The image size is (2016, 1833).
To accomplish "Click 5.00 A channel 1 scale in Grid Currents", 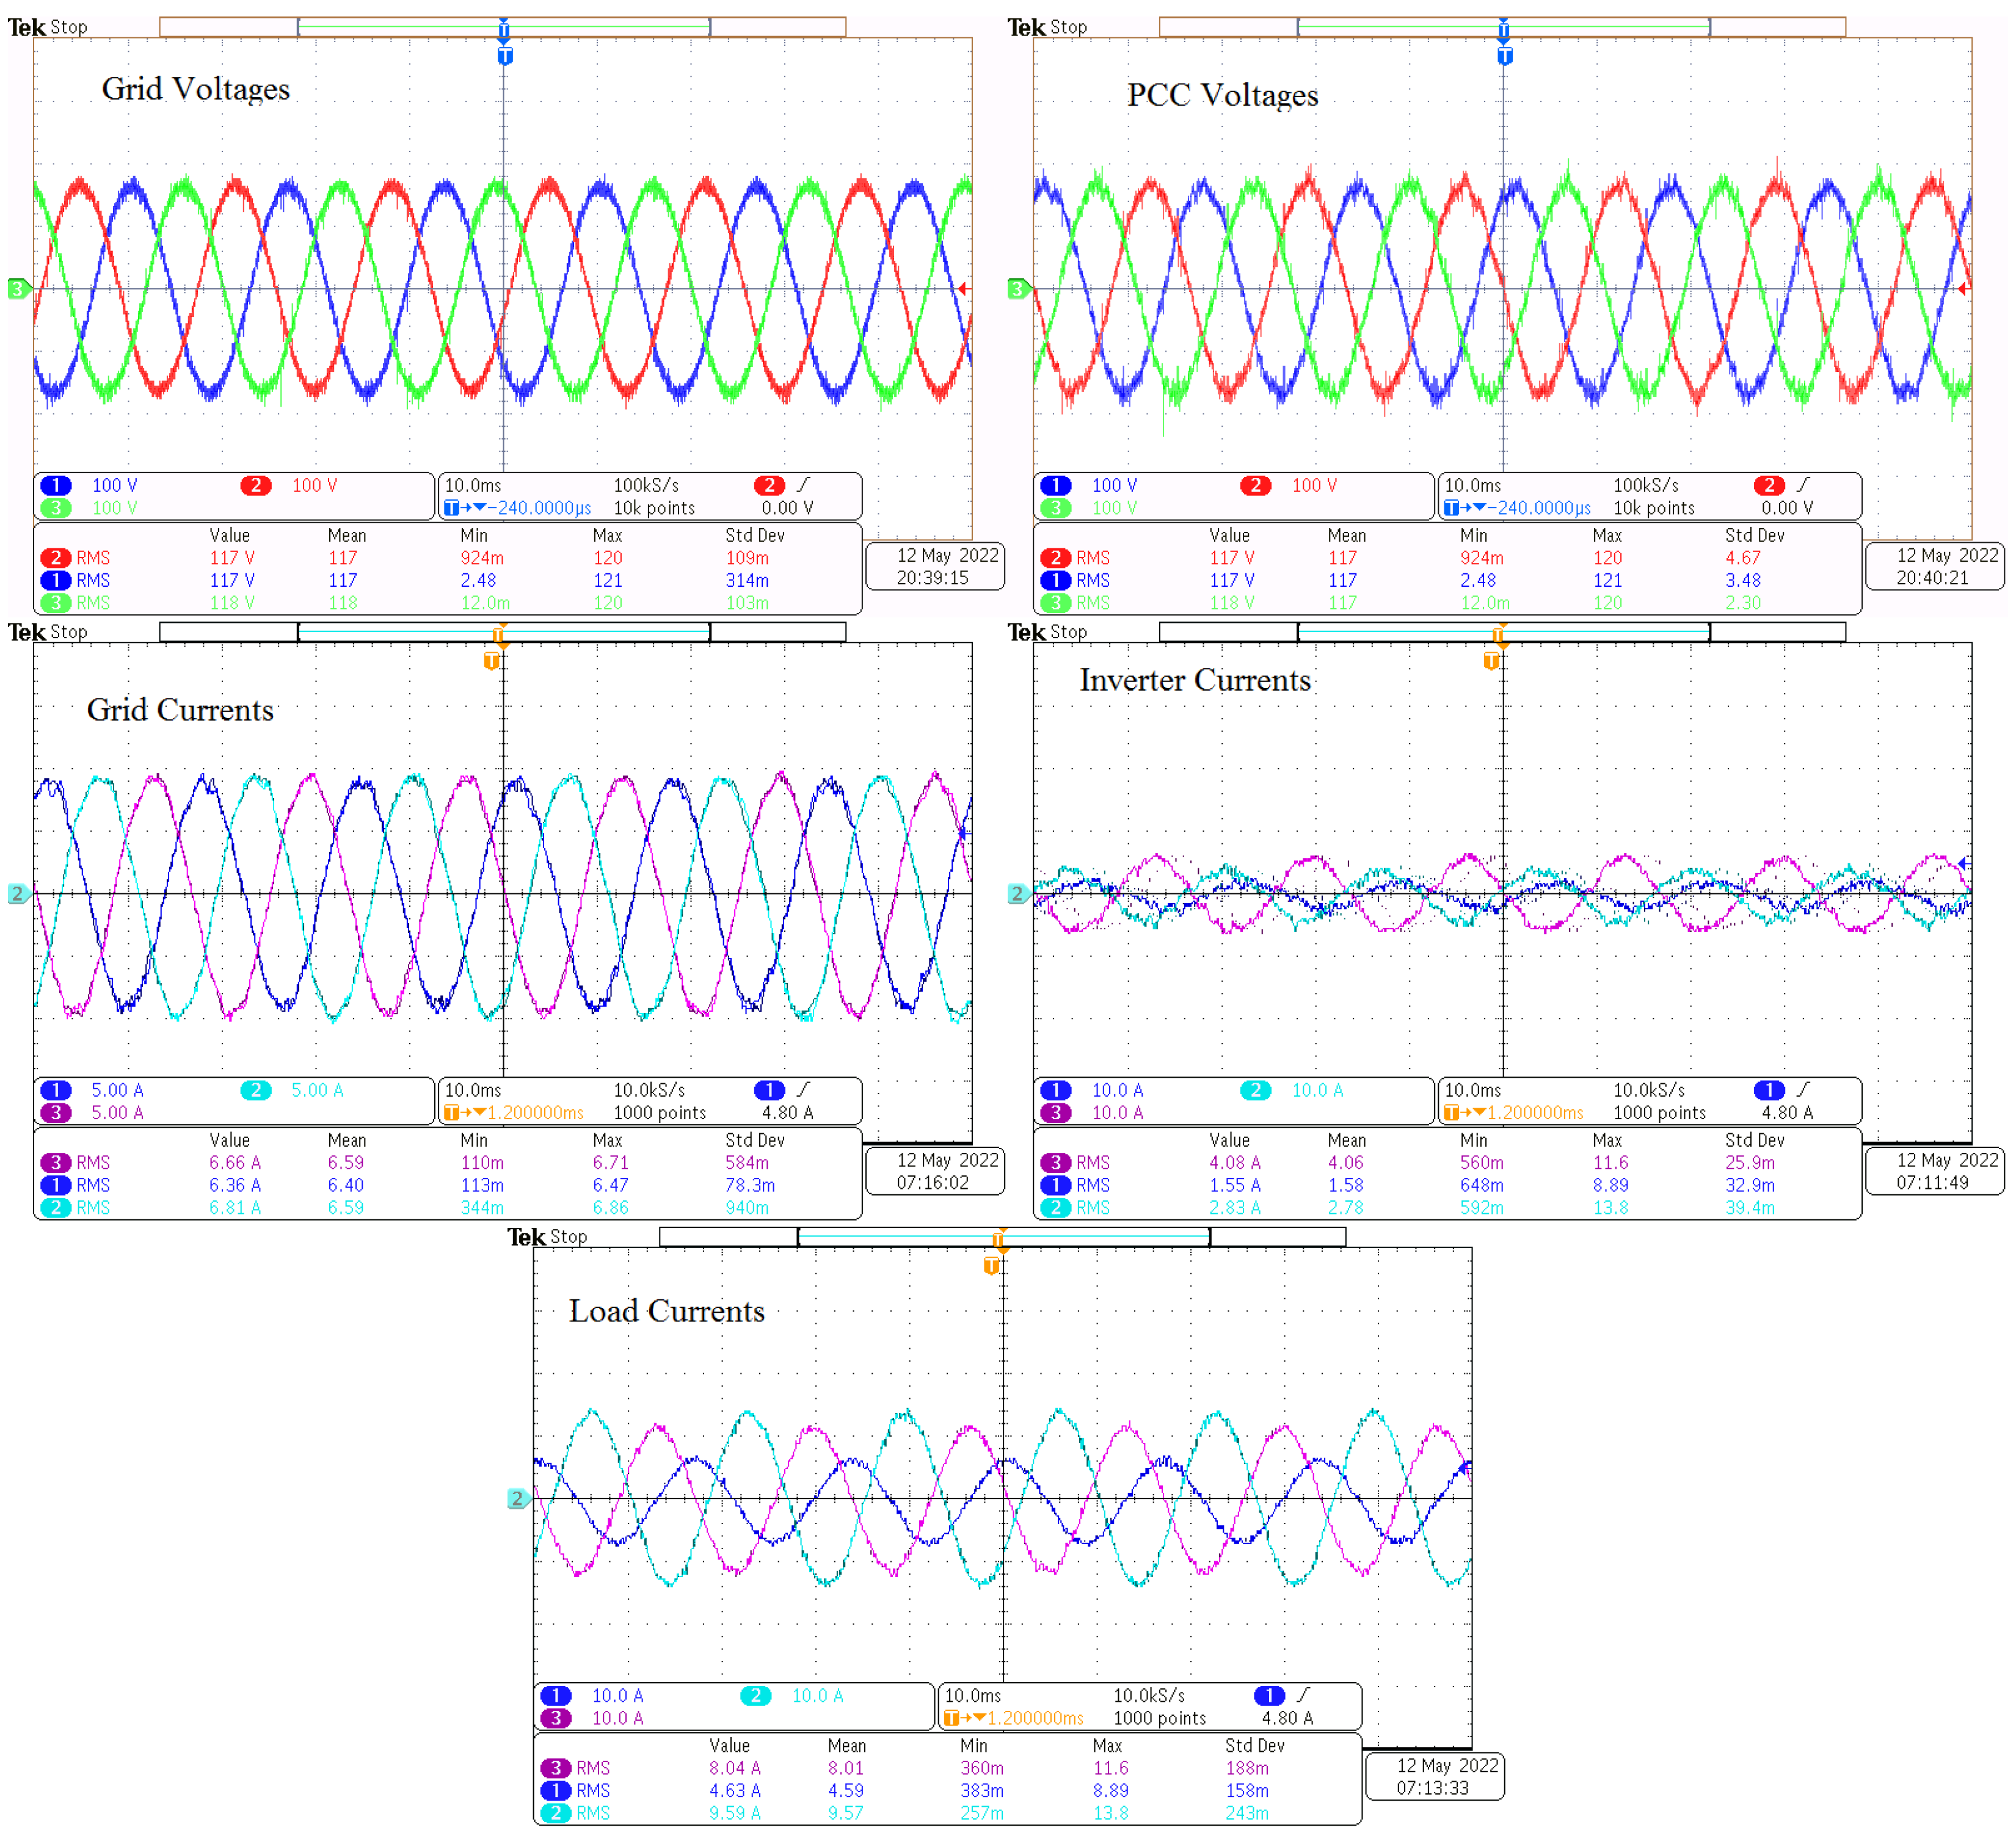I will coord(117,1090).
